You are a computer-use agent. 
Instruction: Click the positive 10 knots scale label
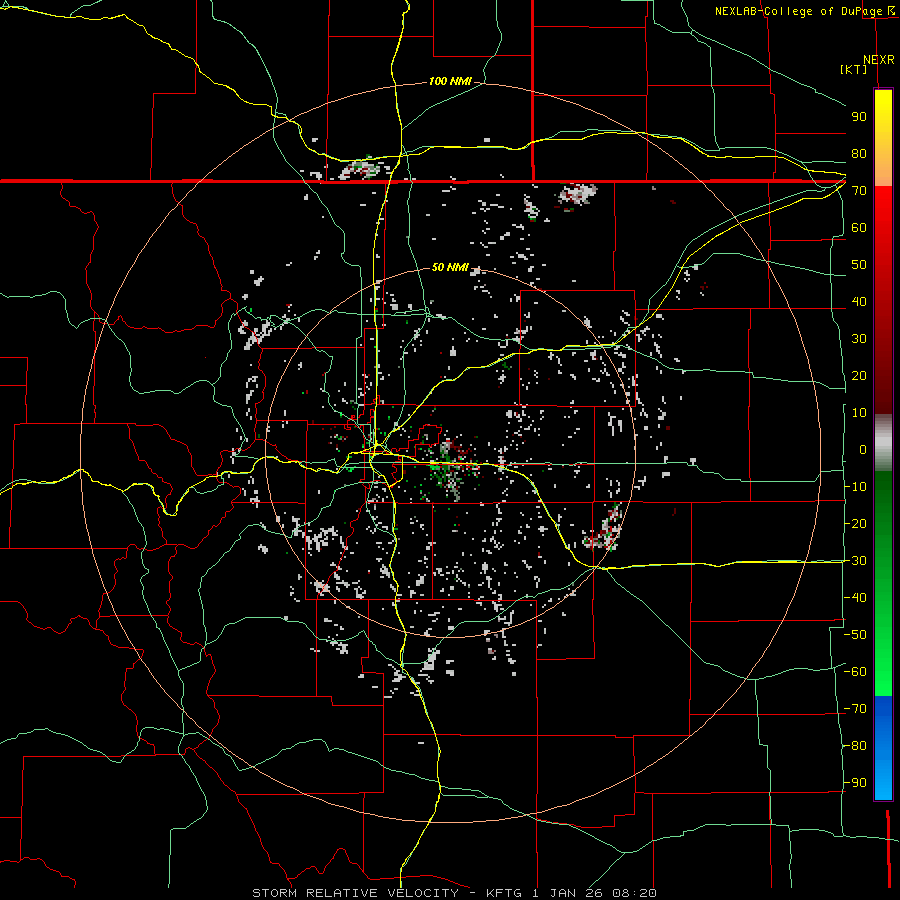click(859, 413)
